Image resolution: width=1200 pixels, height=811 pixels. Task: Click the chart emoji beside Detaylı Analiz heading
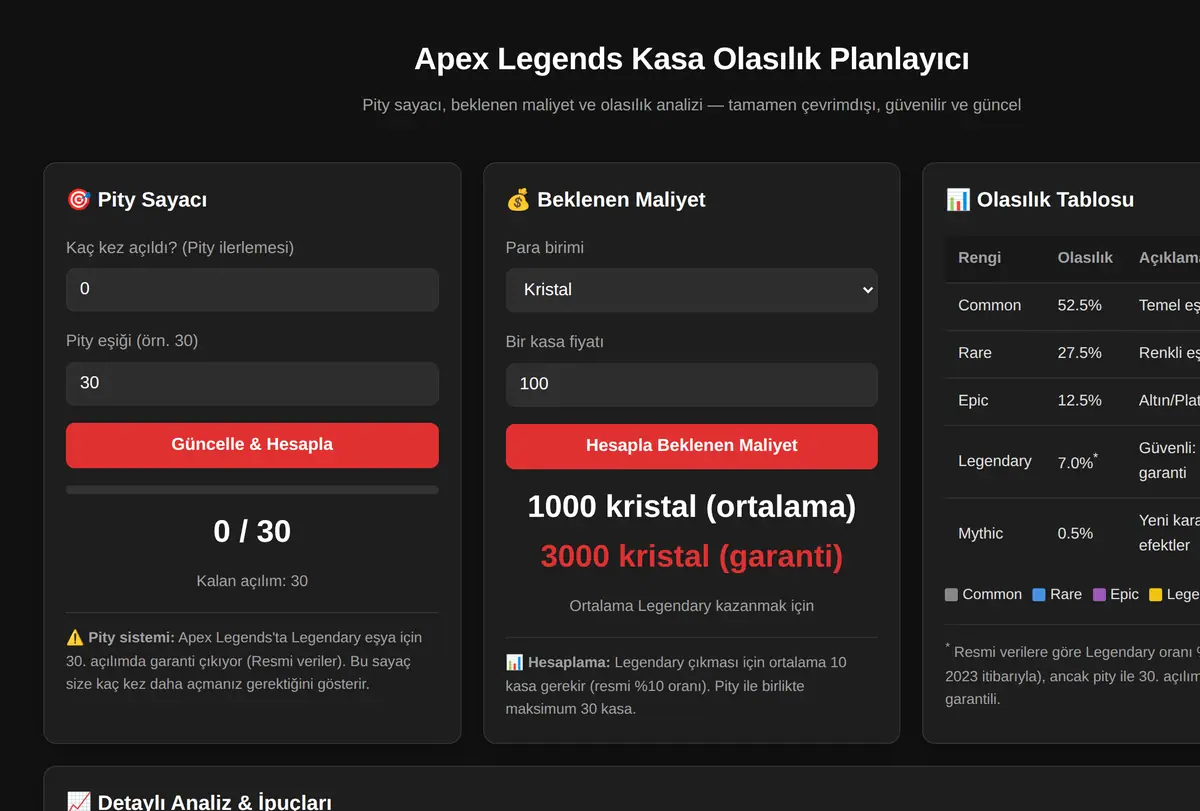click(78, 802)
